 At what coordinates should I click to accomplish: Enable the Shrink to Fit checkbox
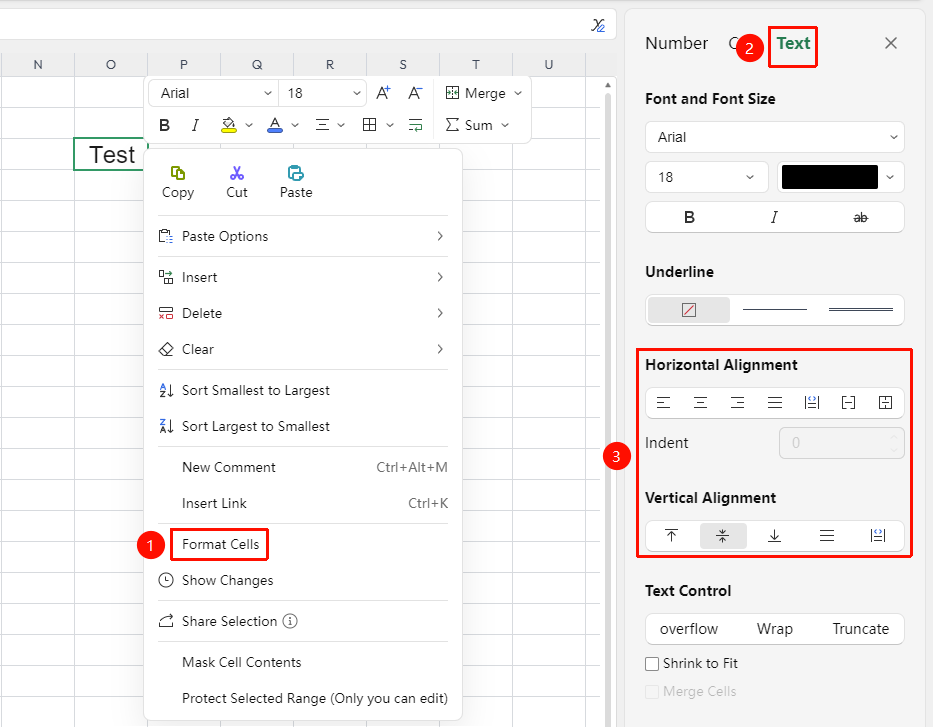coord(652,664)
